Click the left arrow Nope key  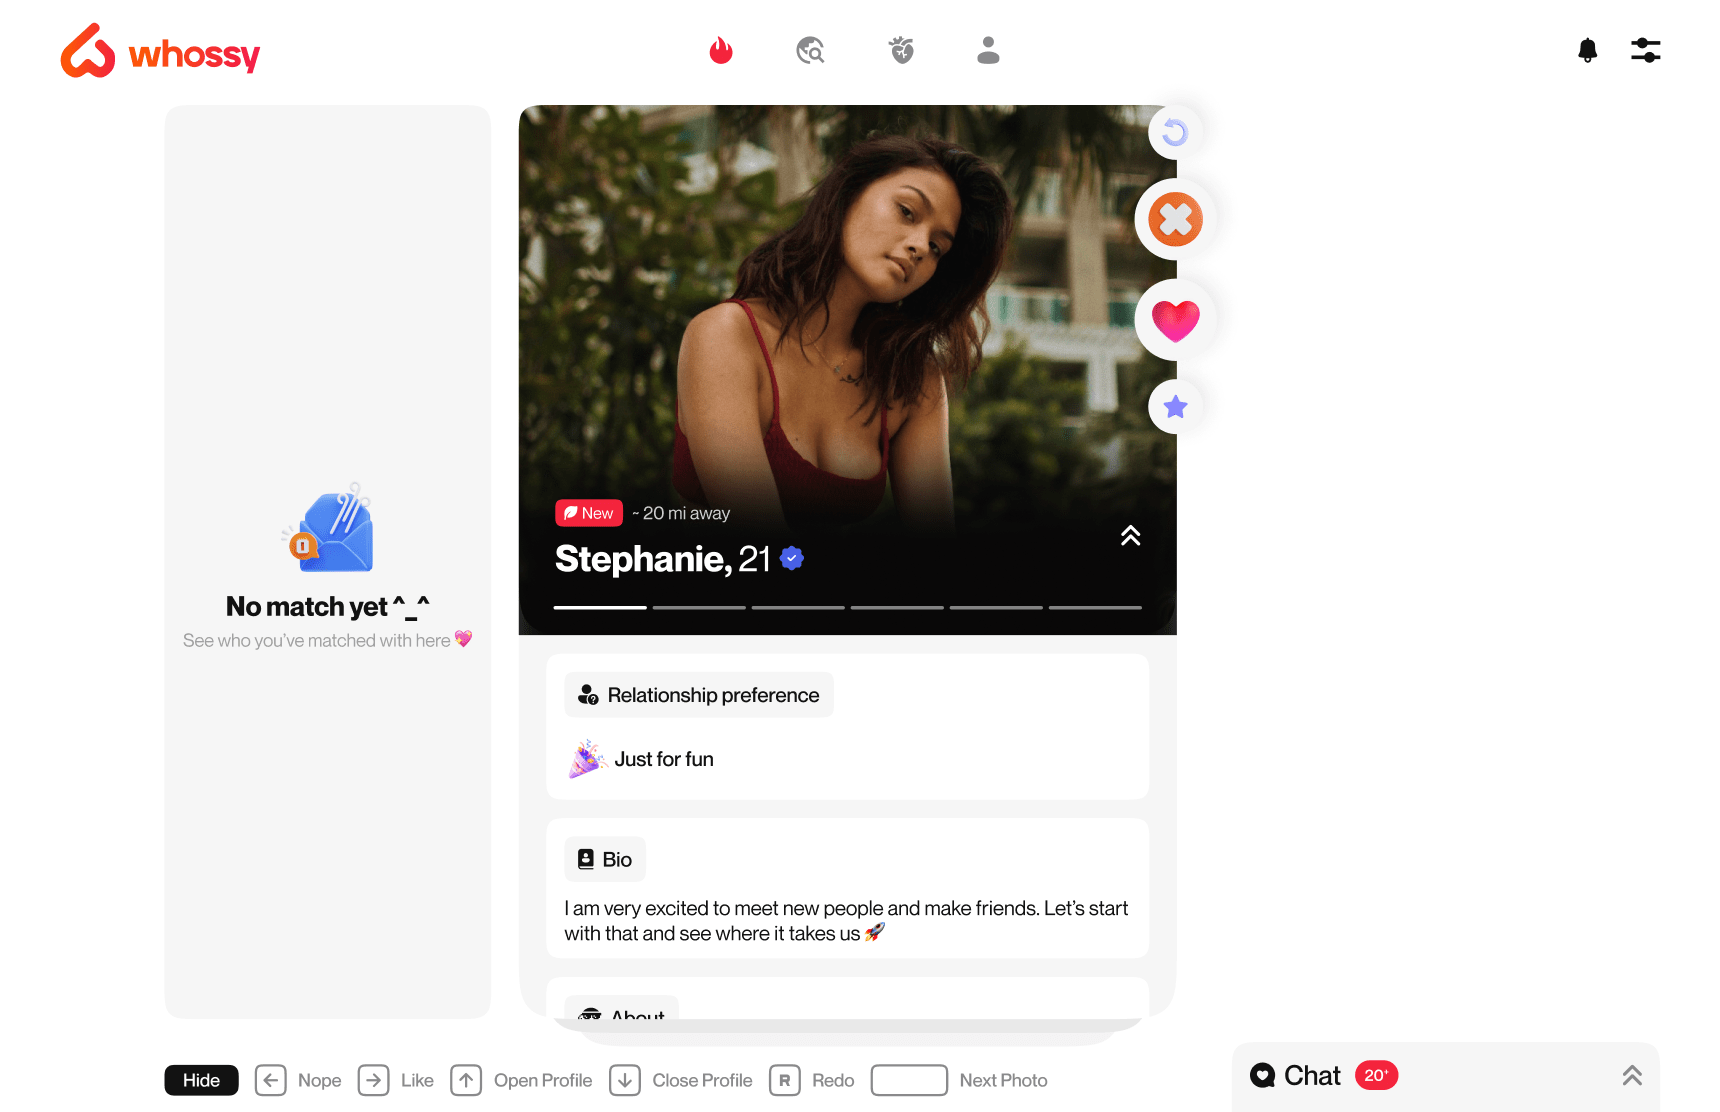coord(270,1080)
